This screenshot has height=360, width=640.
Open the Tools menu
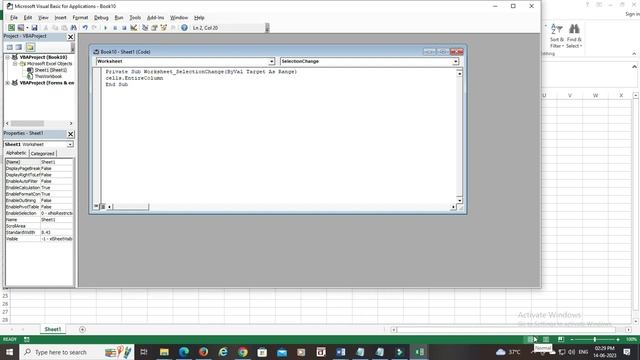tap(135, 18)
